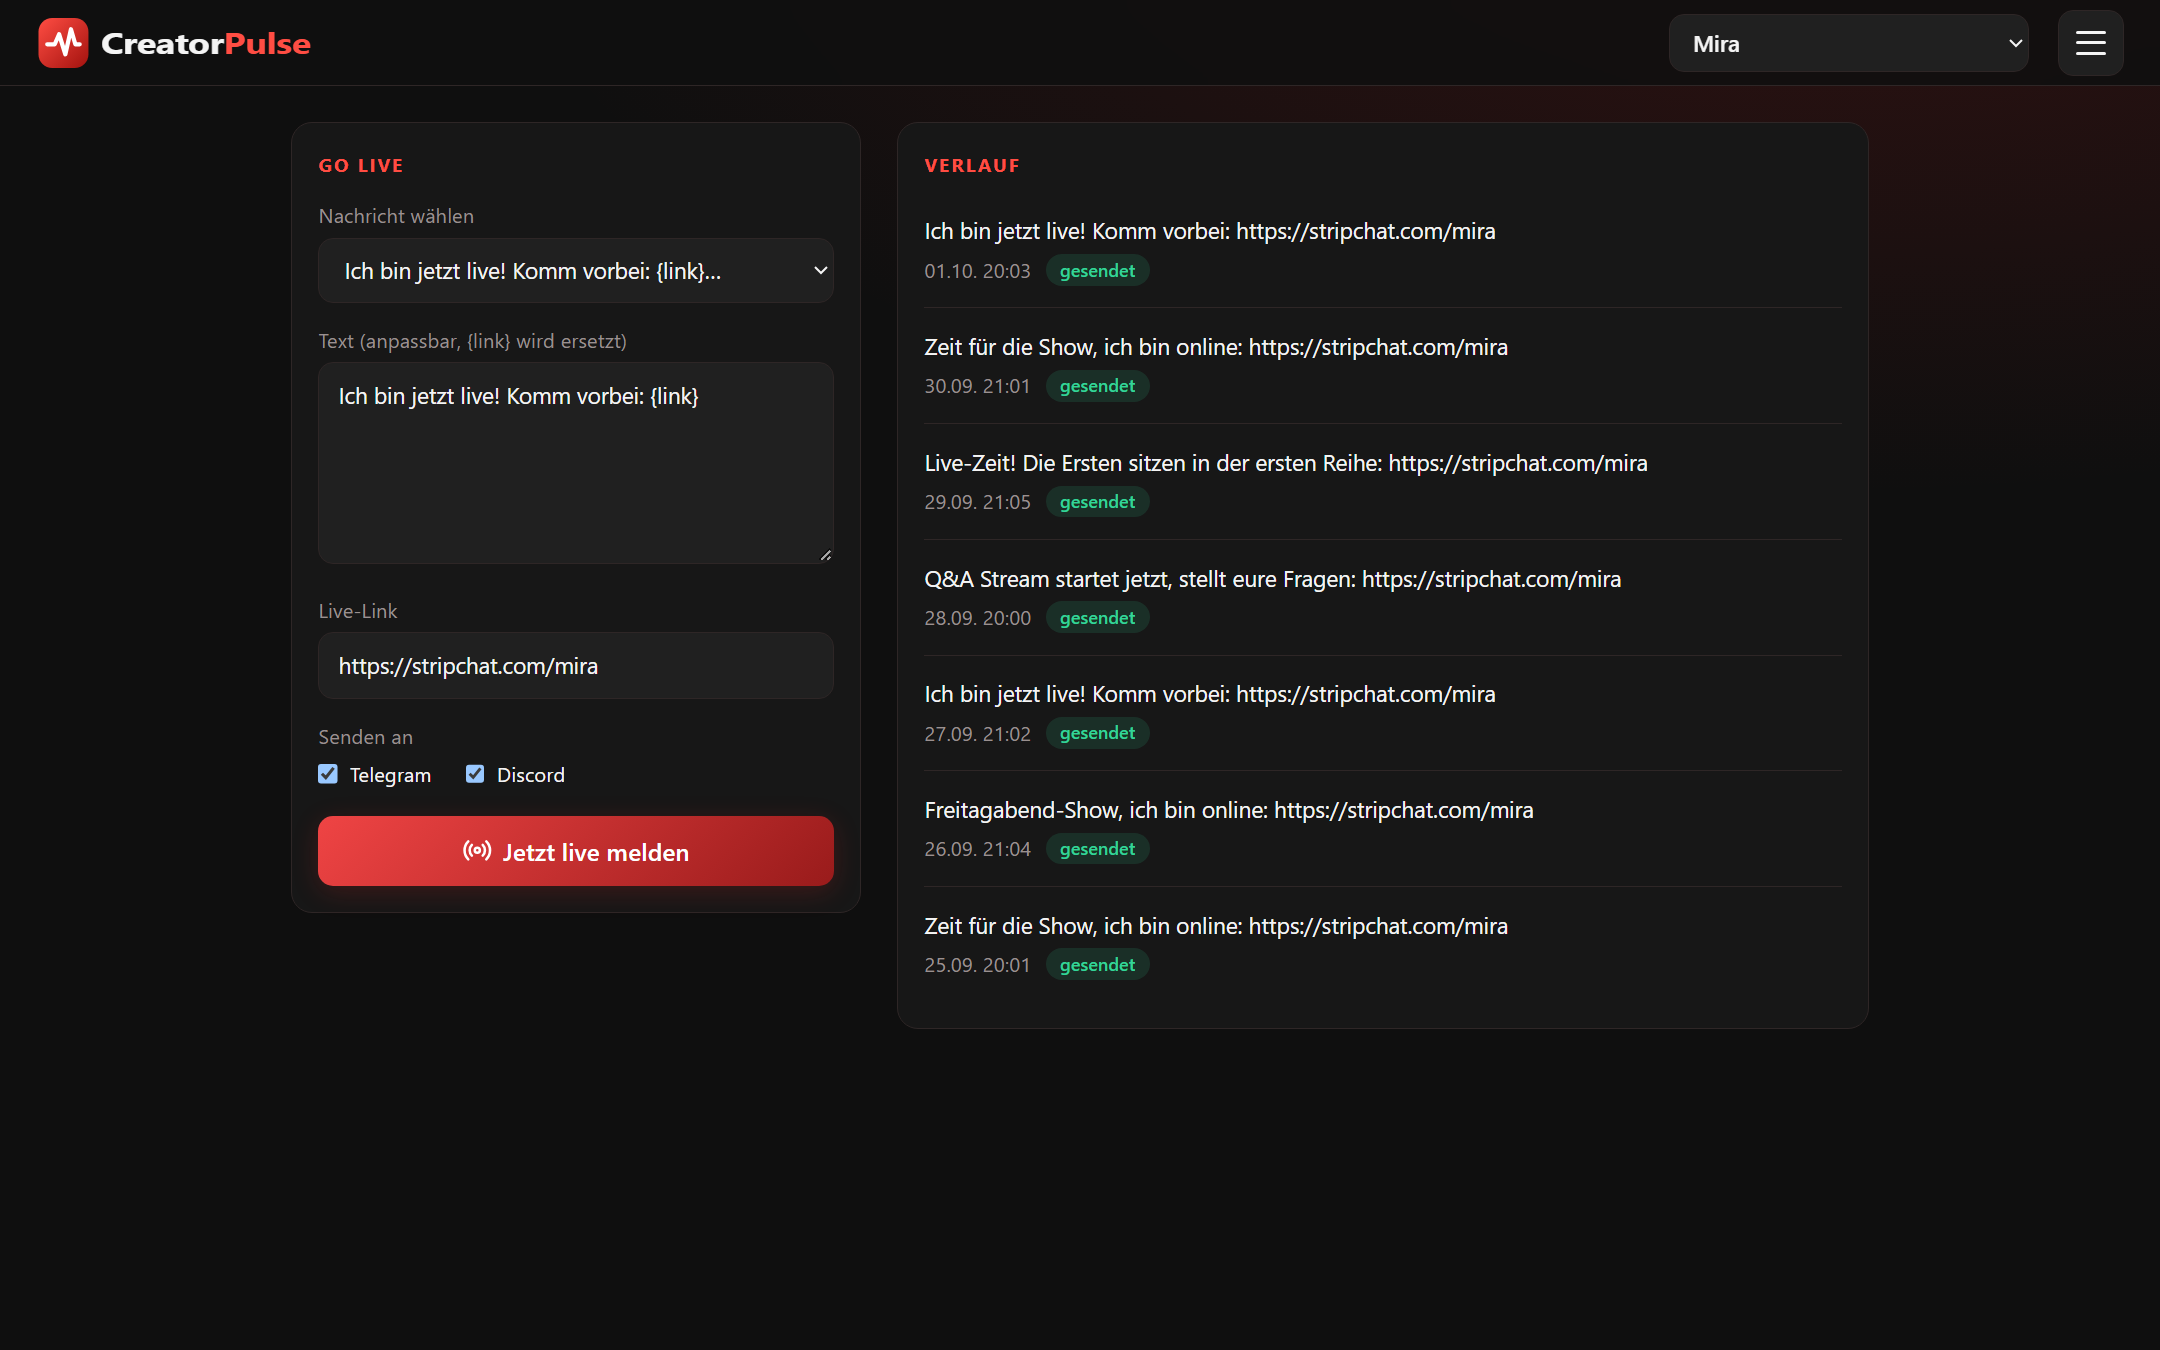The width and height of the screenshot is (2160, 1350).
Task: Toggle Discord via its label text
Action: tap(531, 775)
